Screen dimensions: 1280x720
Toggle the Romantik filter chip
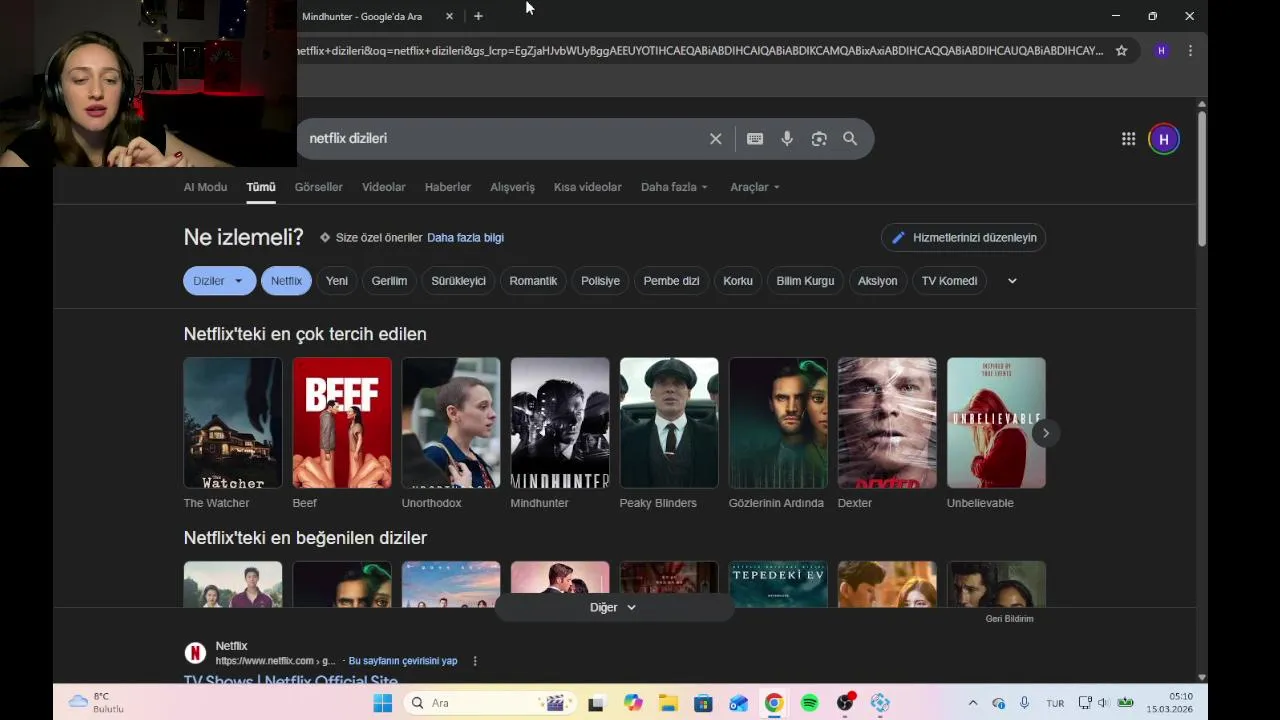pos(533,281)
